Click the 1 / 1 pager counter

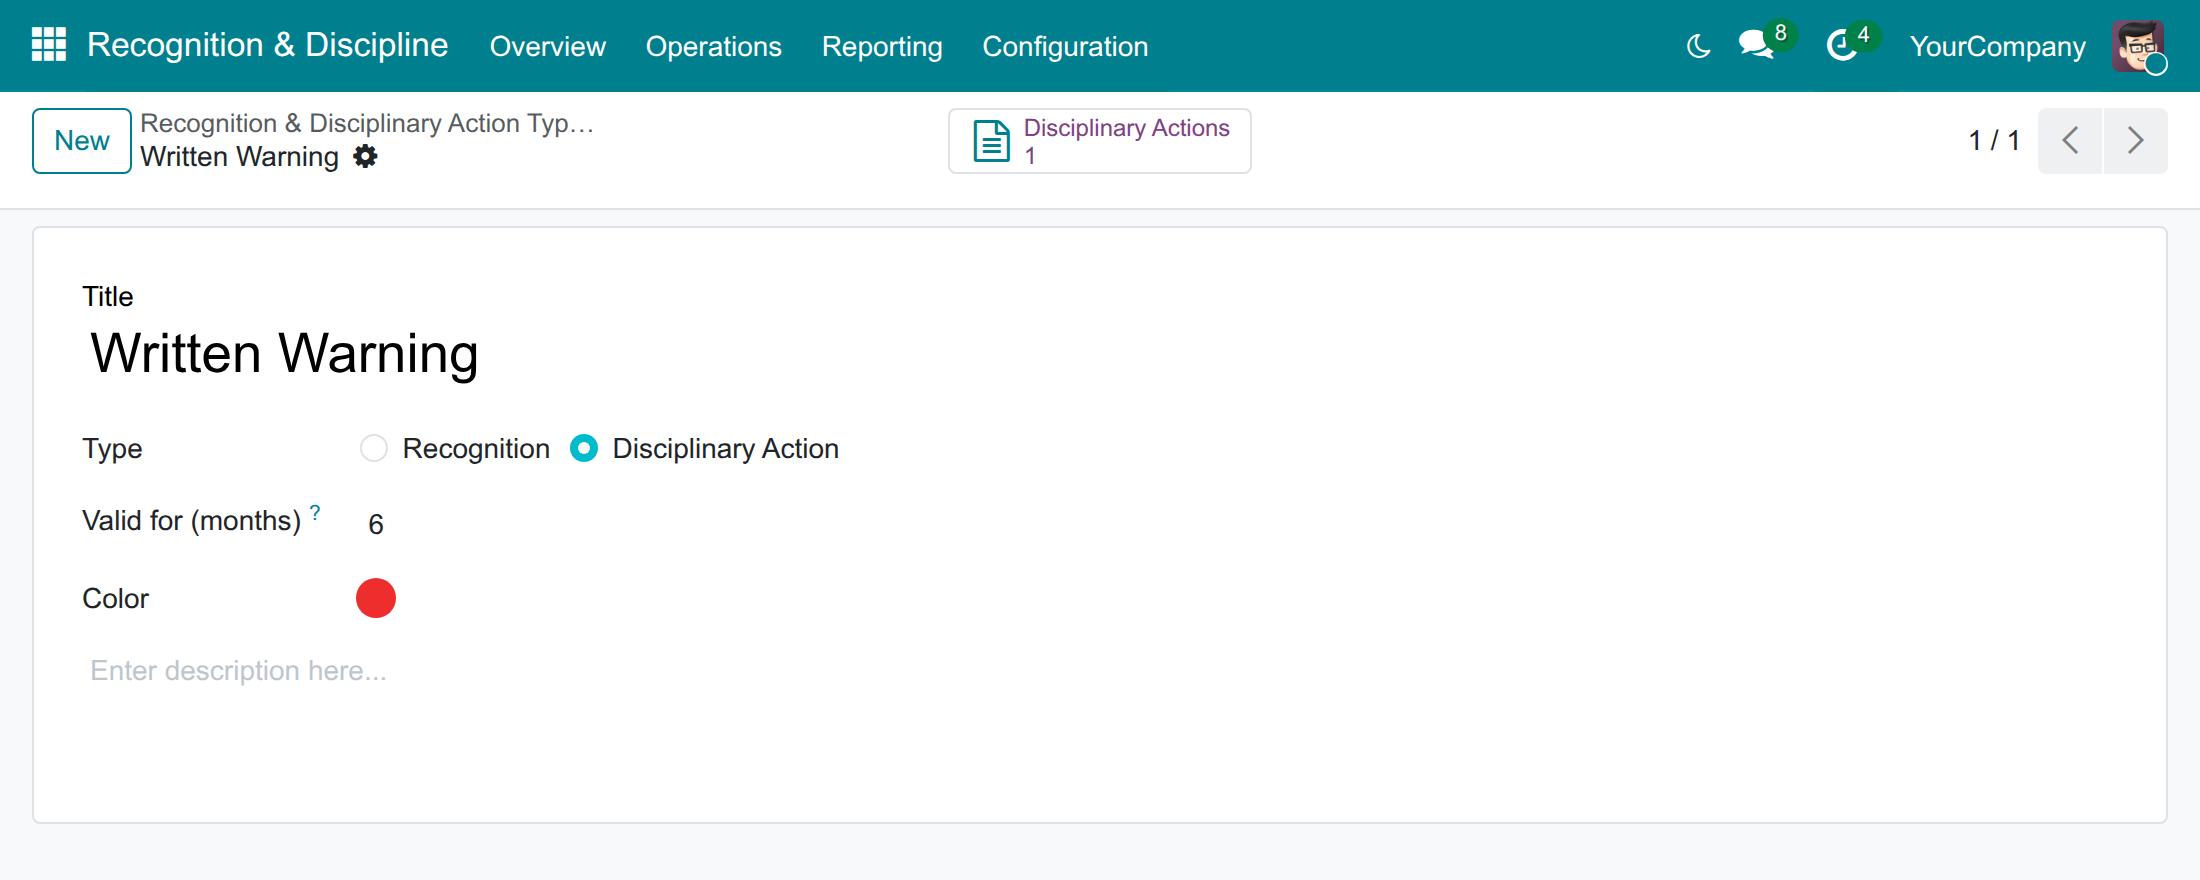1994,141
